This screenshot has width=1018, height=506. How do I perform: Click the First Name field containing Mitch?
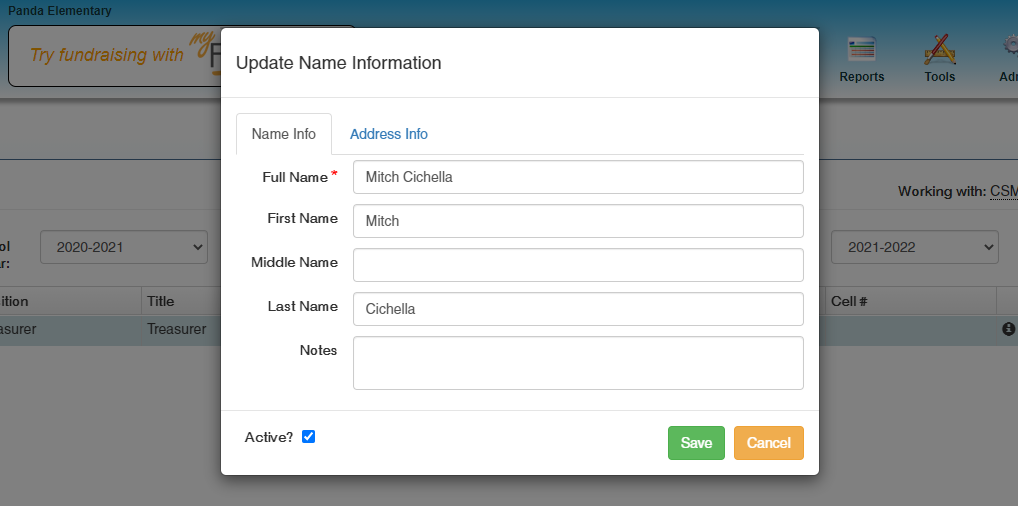578,221
